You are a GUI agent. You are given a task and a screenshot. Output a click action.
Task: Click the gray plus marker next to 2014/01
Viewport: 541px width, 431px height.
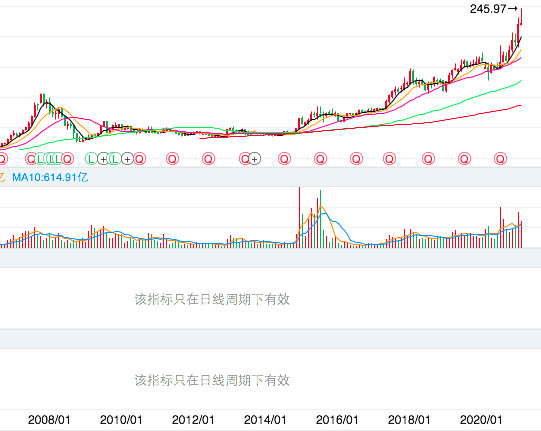(255, 159)
